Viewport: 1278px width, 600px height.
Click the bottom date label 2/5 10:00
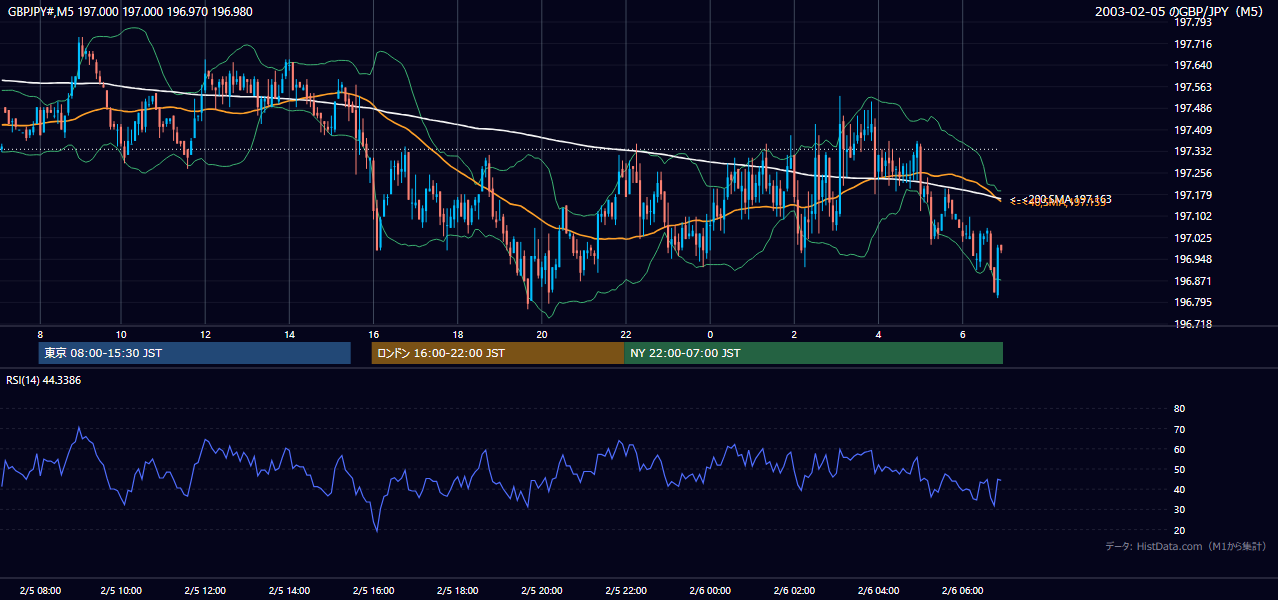click(122, 590)
